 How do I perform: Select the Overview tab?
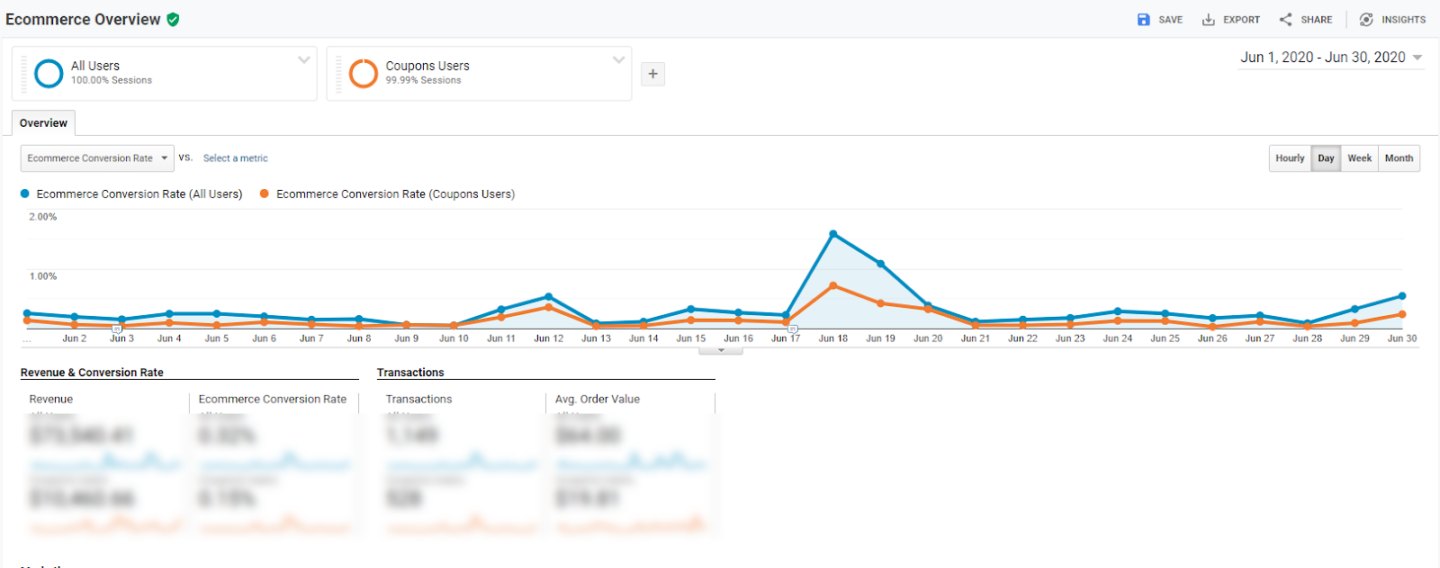pyautogui.click(x=44, y=123)
